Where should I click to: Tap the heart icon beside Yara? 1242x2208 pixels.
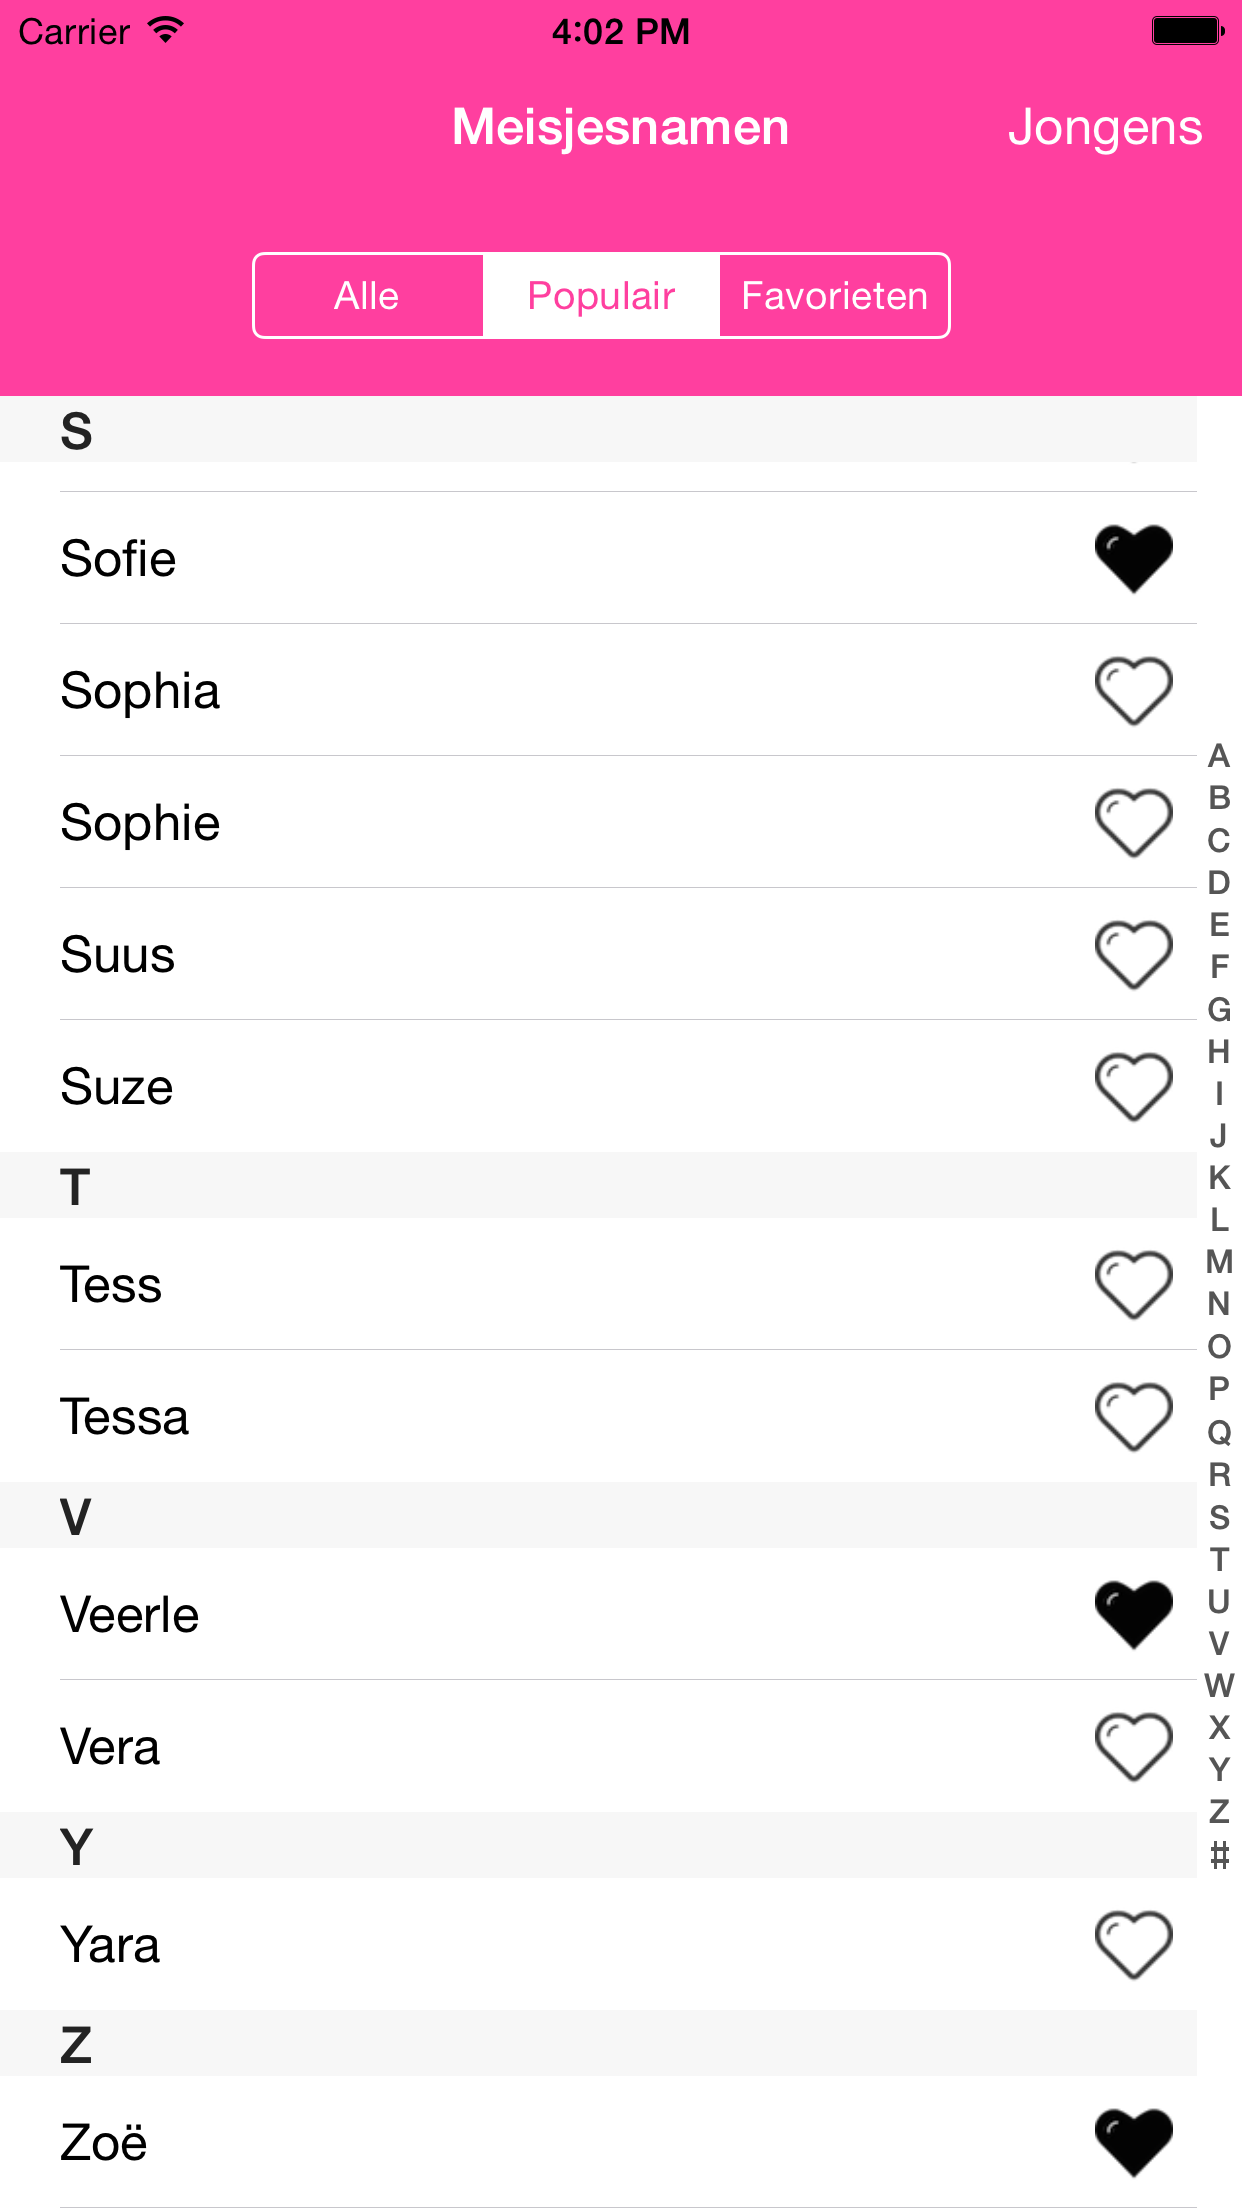(1133, 1944)
